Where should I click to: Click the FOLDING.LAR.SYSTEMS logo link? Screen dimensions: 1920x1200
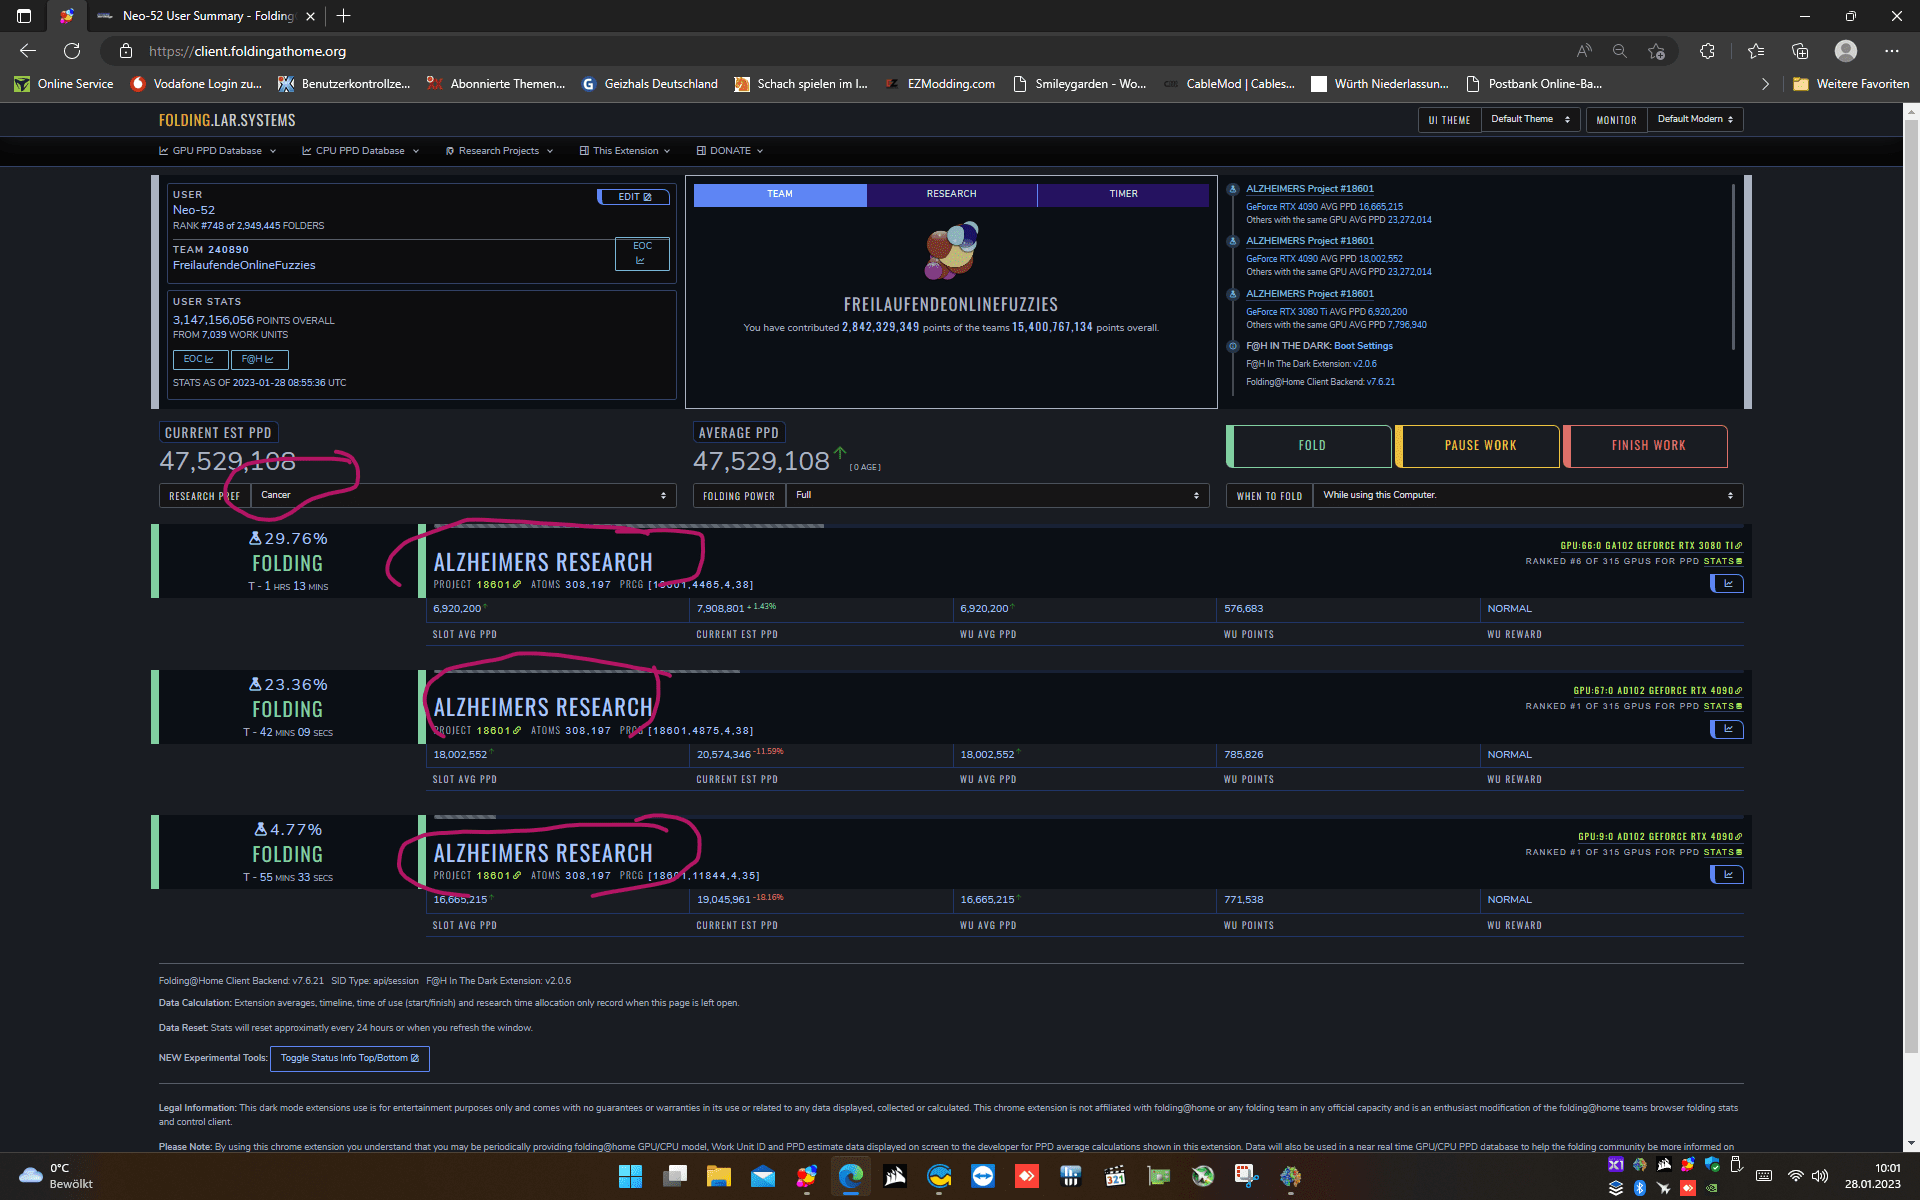[x=227, y=120]
